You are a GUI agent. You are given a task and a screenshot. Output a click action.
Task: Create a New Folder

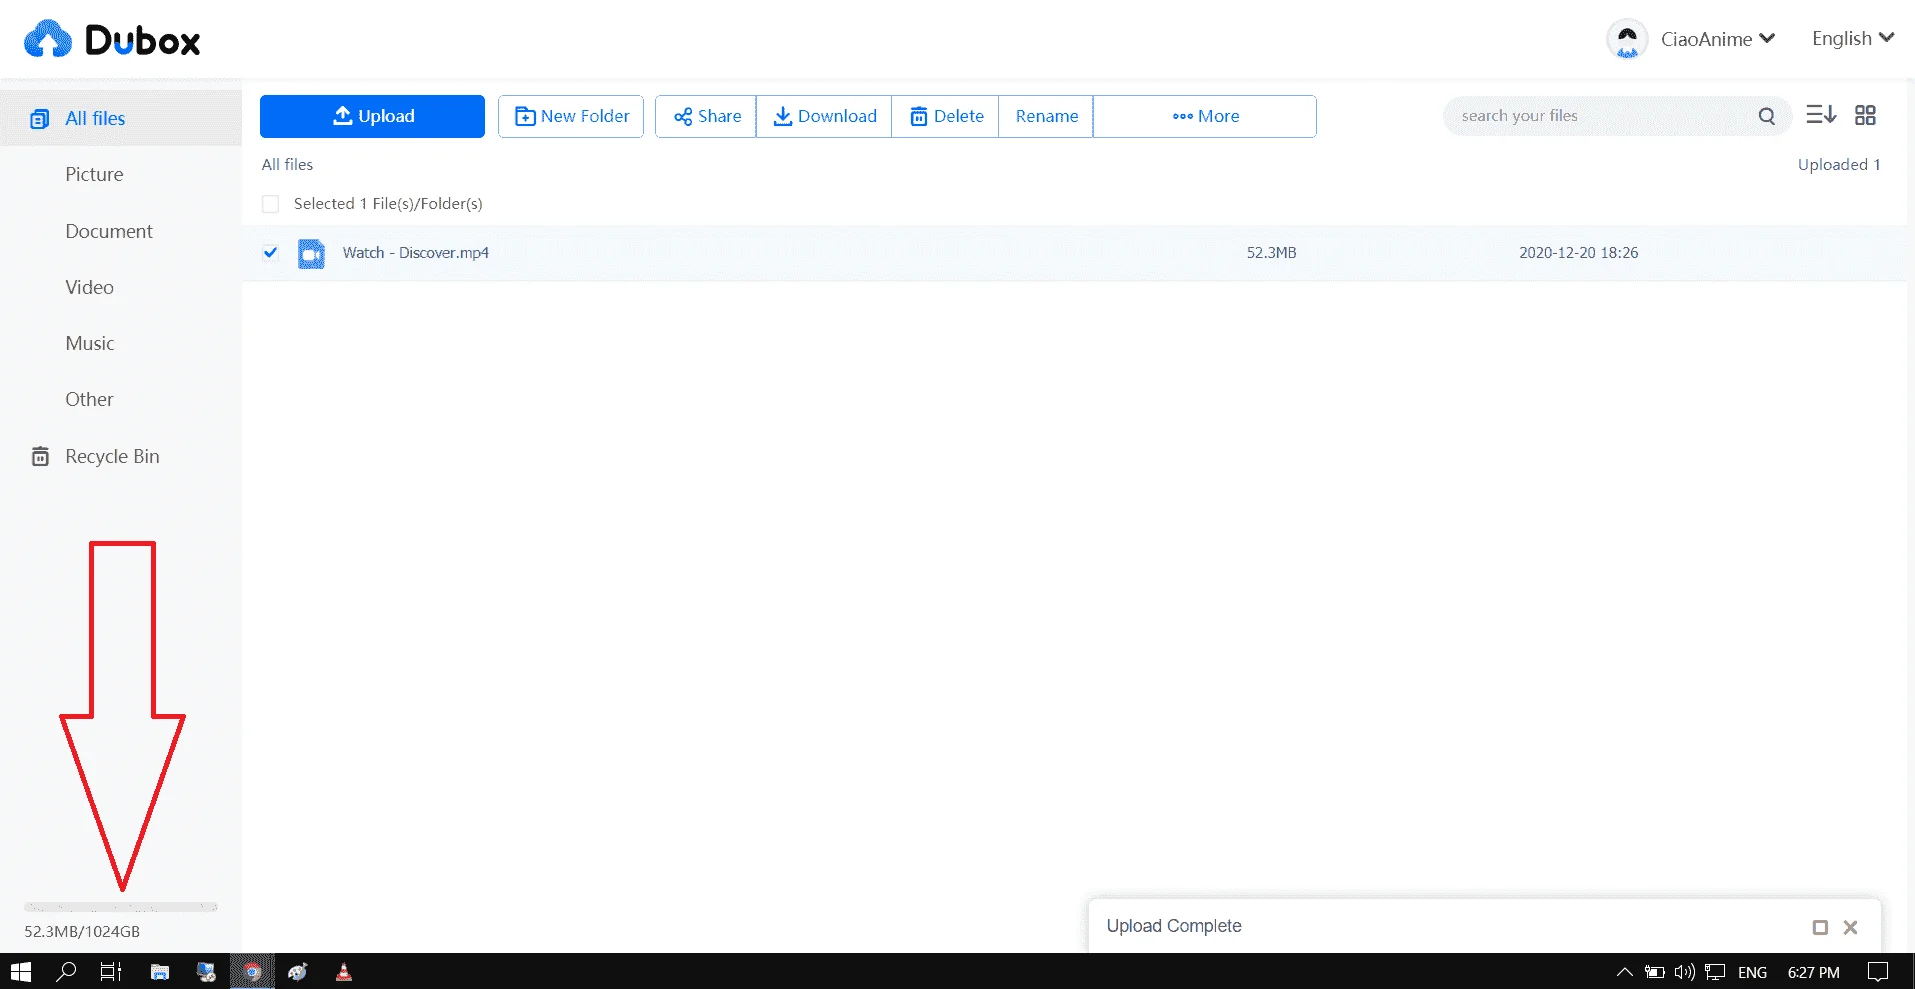(571, 116)
